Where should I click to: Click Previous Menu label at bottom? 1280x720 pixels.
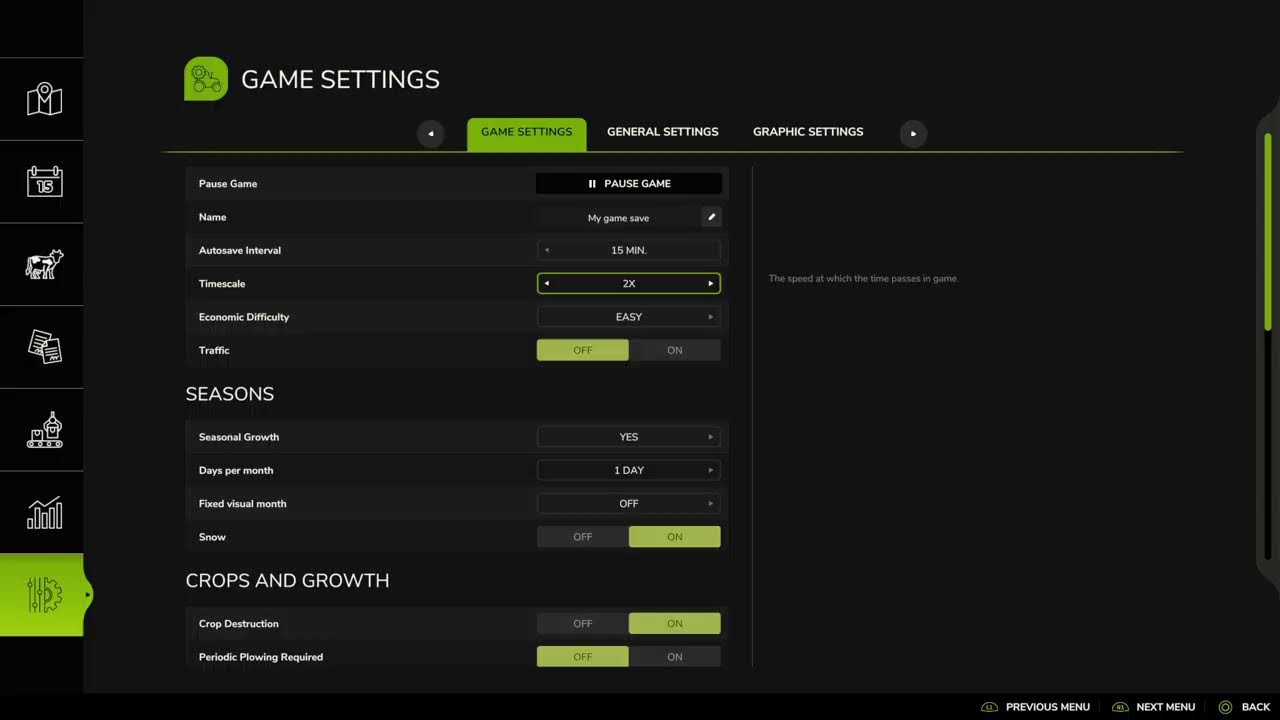click(1048, 707)
